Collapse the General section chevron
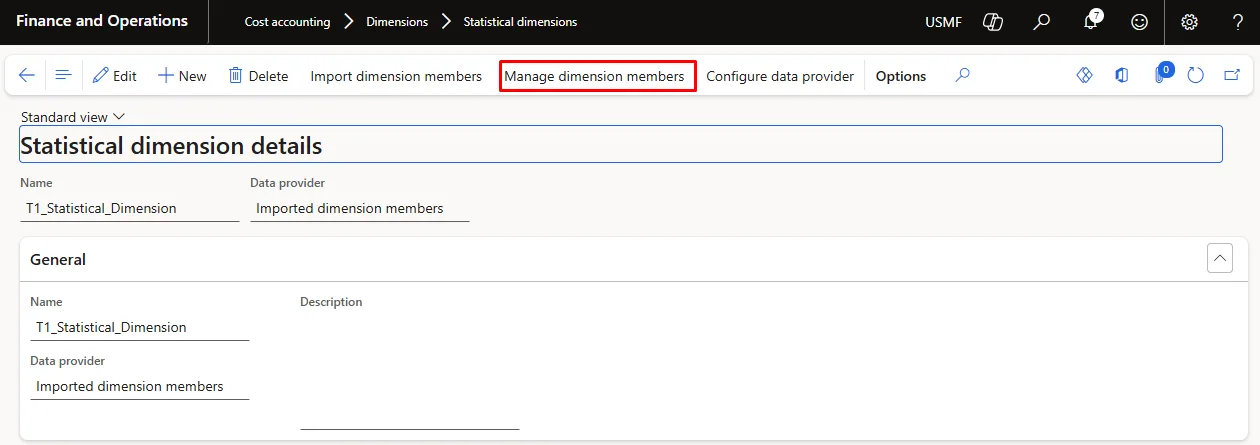 [x=1220, y=259]
